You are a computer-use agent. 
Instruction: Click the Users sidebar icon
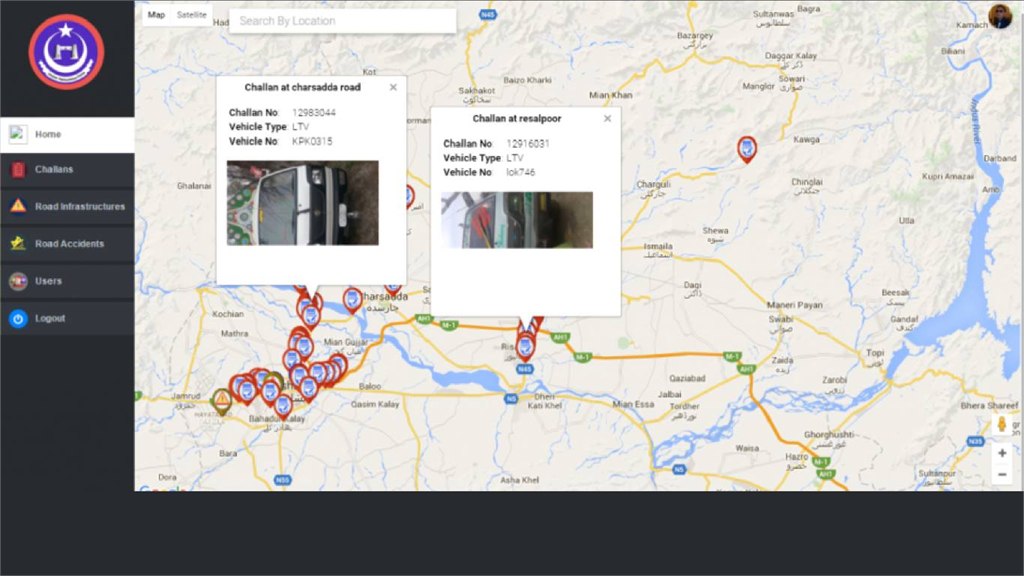(18, 281)
